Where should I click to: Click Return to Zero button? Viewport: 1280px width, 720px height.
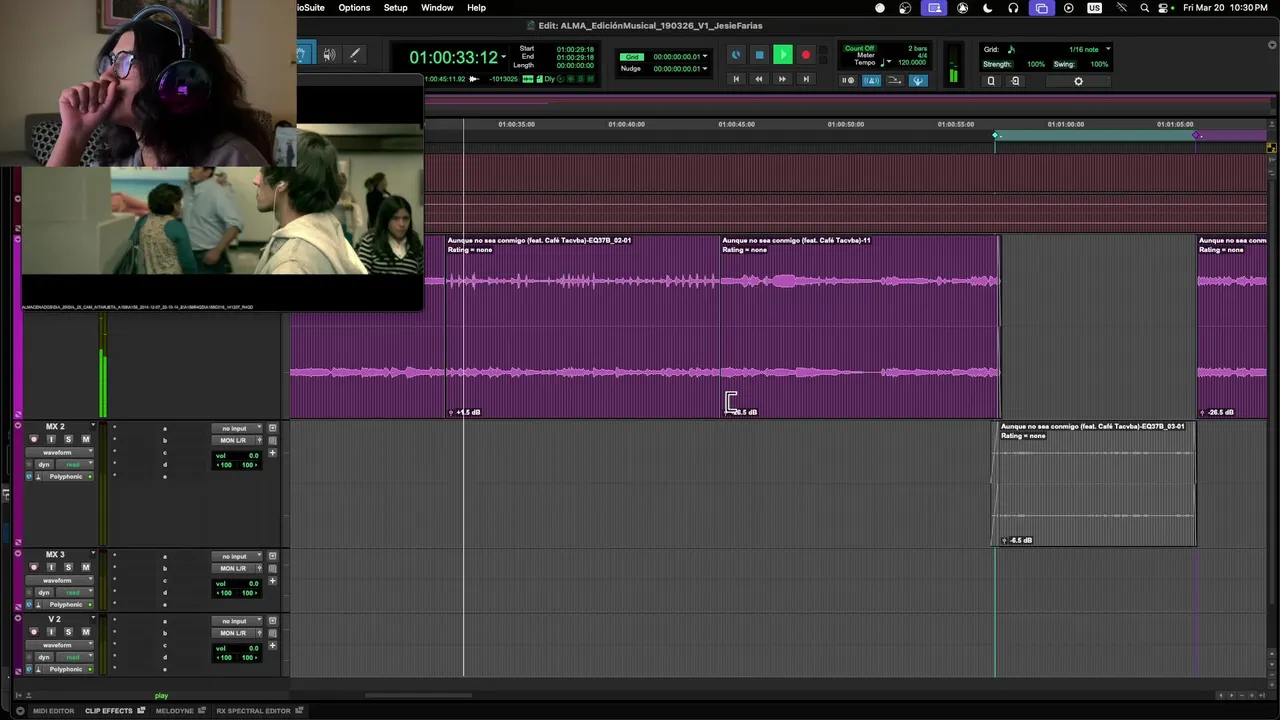tap(736, 79)
